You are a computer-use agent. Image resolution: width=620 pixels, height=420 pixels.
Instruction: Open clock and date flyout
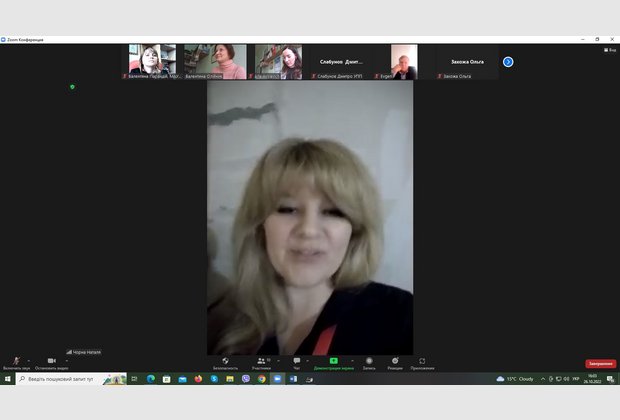point(592,379)
